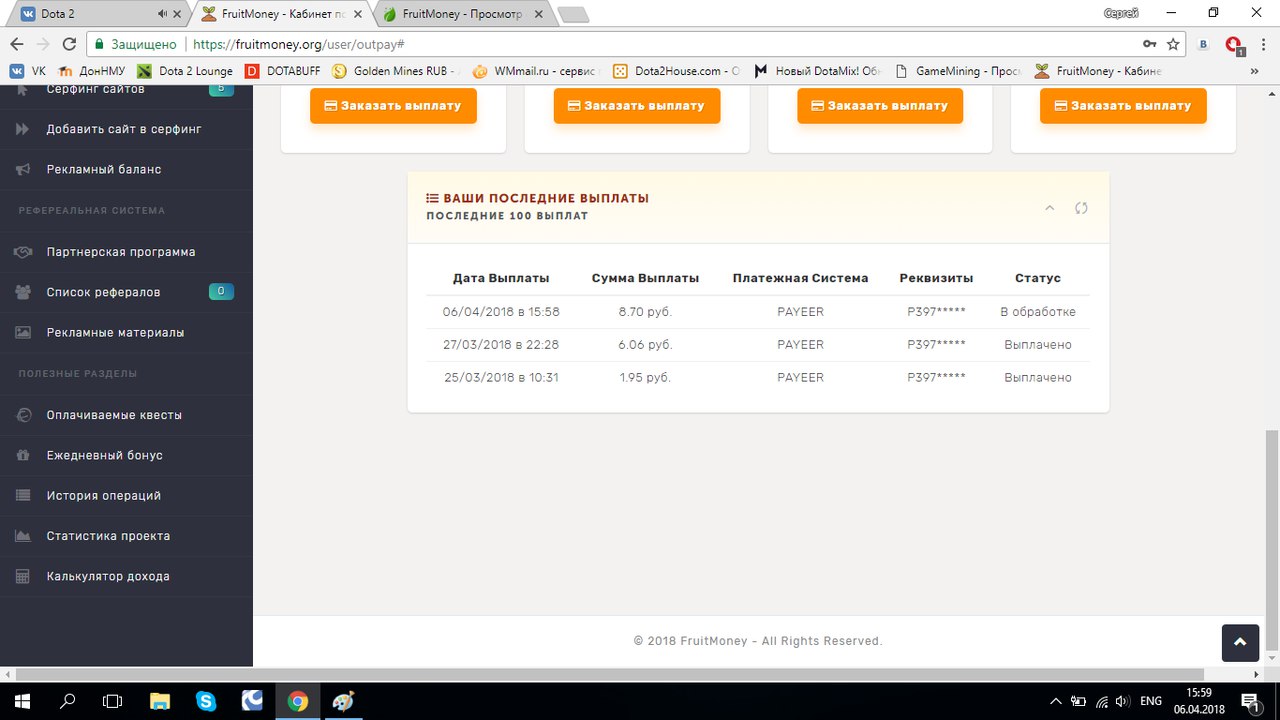This screenshot has width=1280, height=720.
Task: Open the Рекламный баланс menu item
Action: pos(126,169)
